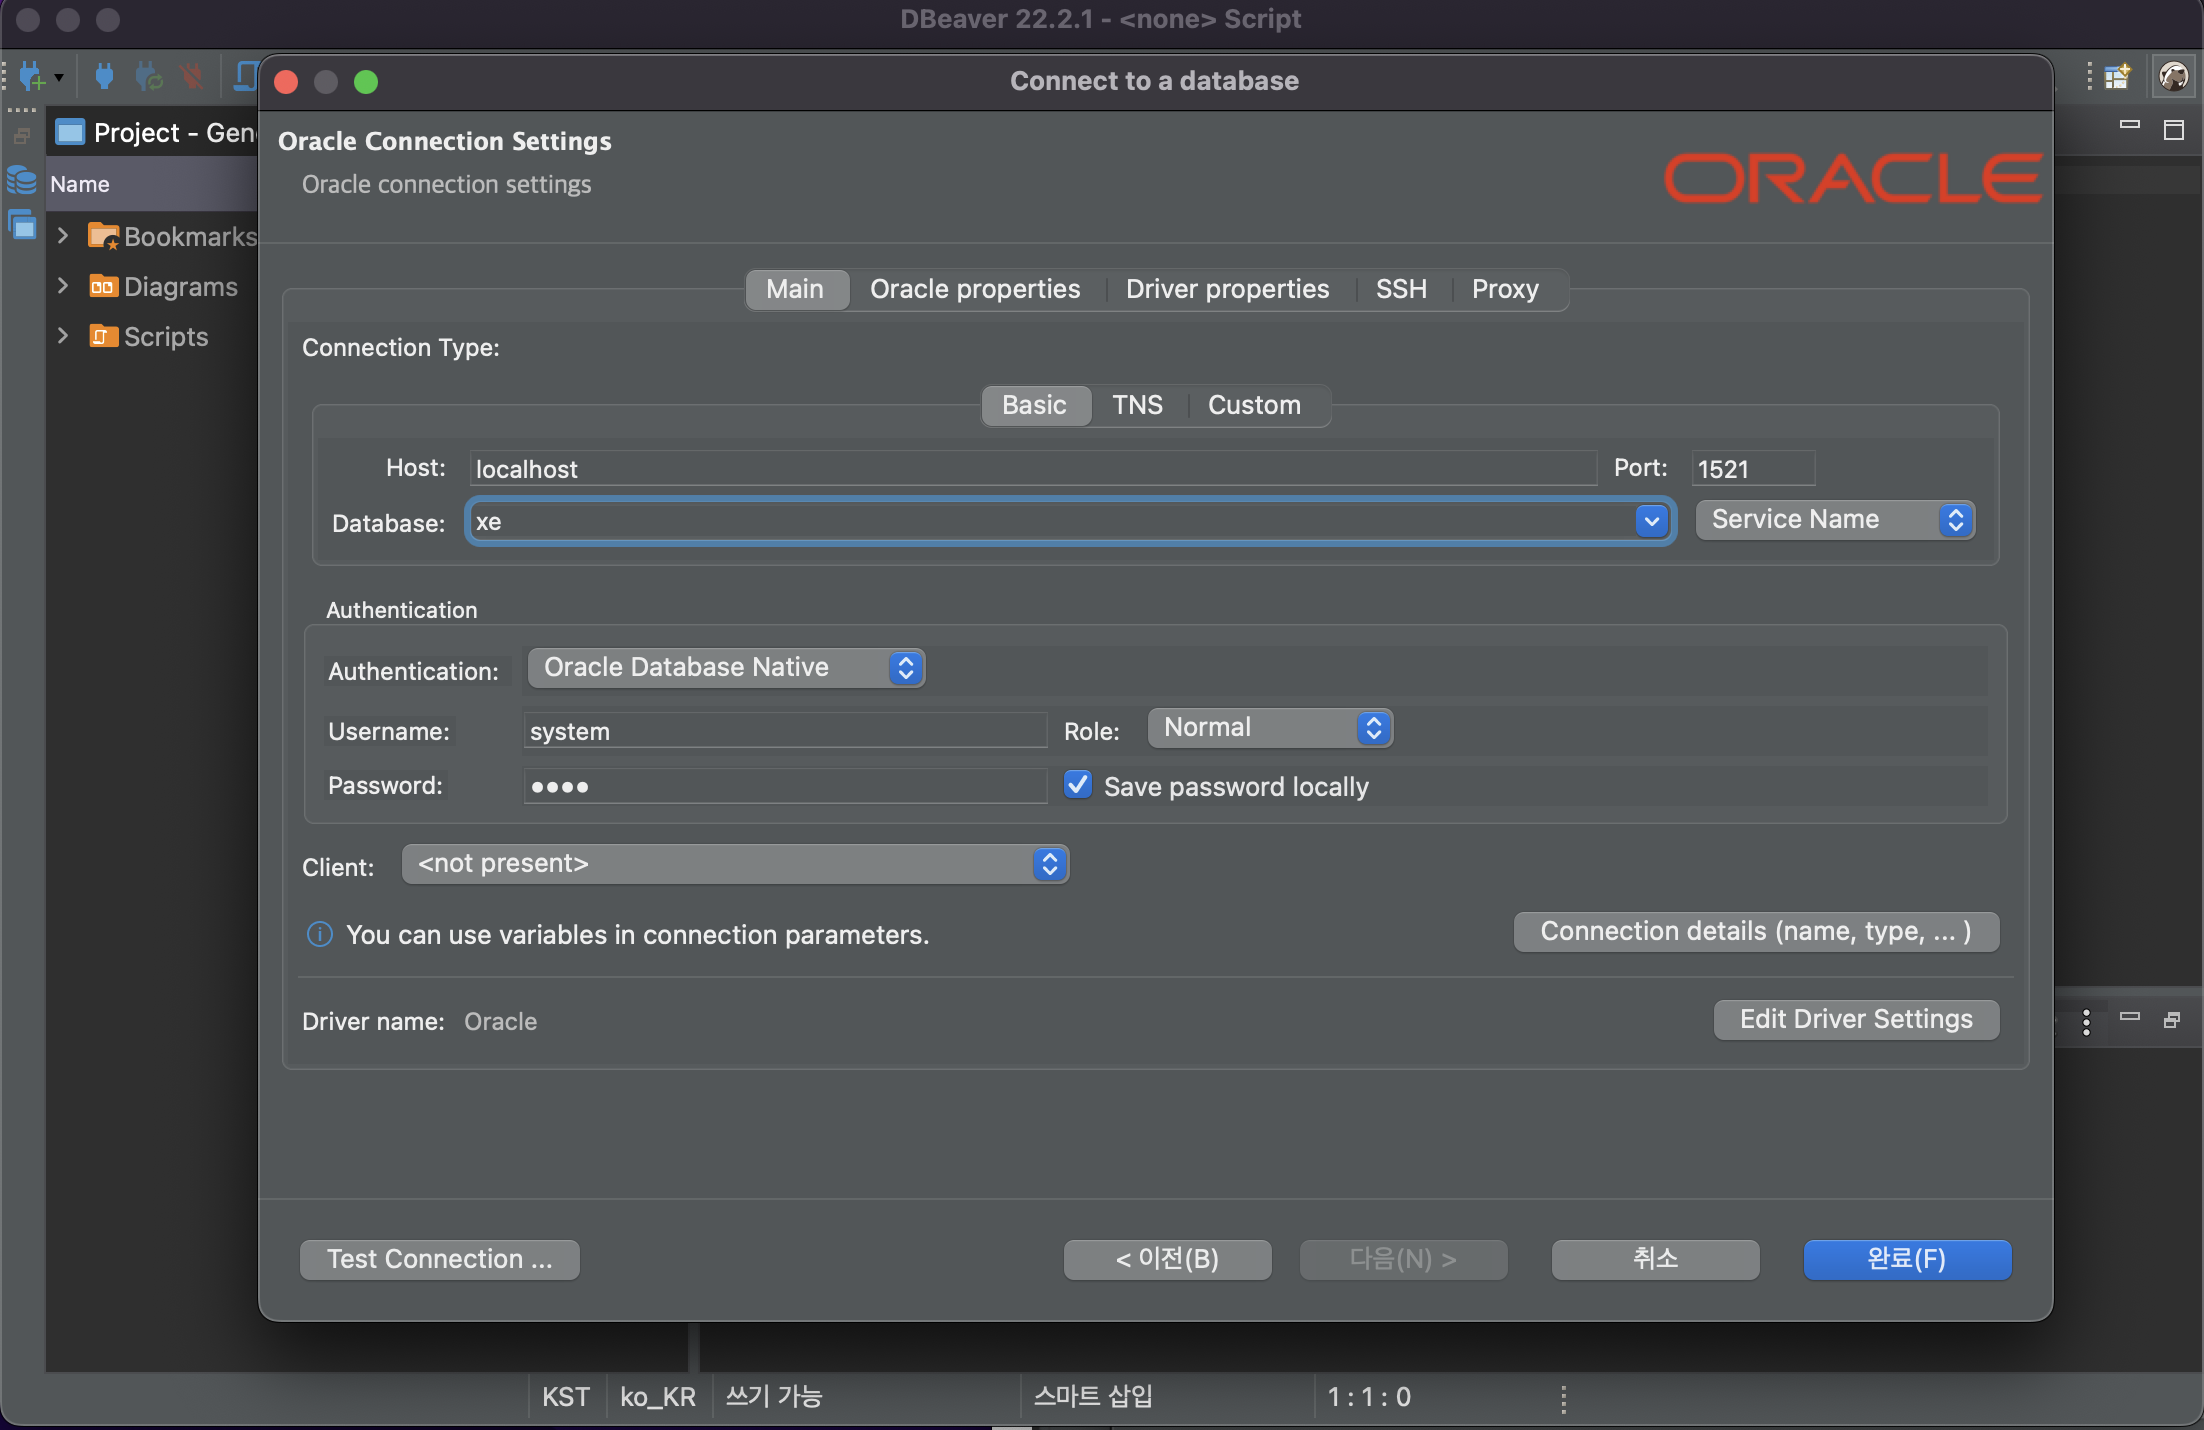
Task: Click the red Disconnect plug icon
Action: [192, 76]
